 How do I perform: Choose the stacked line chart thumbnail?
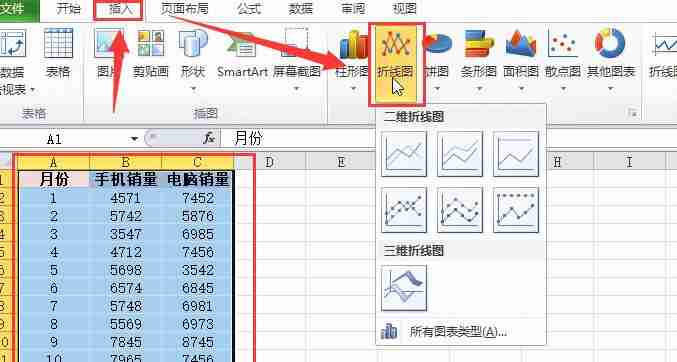tap(460, 154)
